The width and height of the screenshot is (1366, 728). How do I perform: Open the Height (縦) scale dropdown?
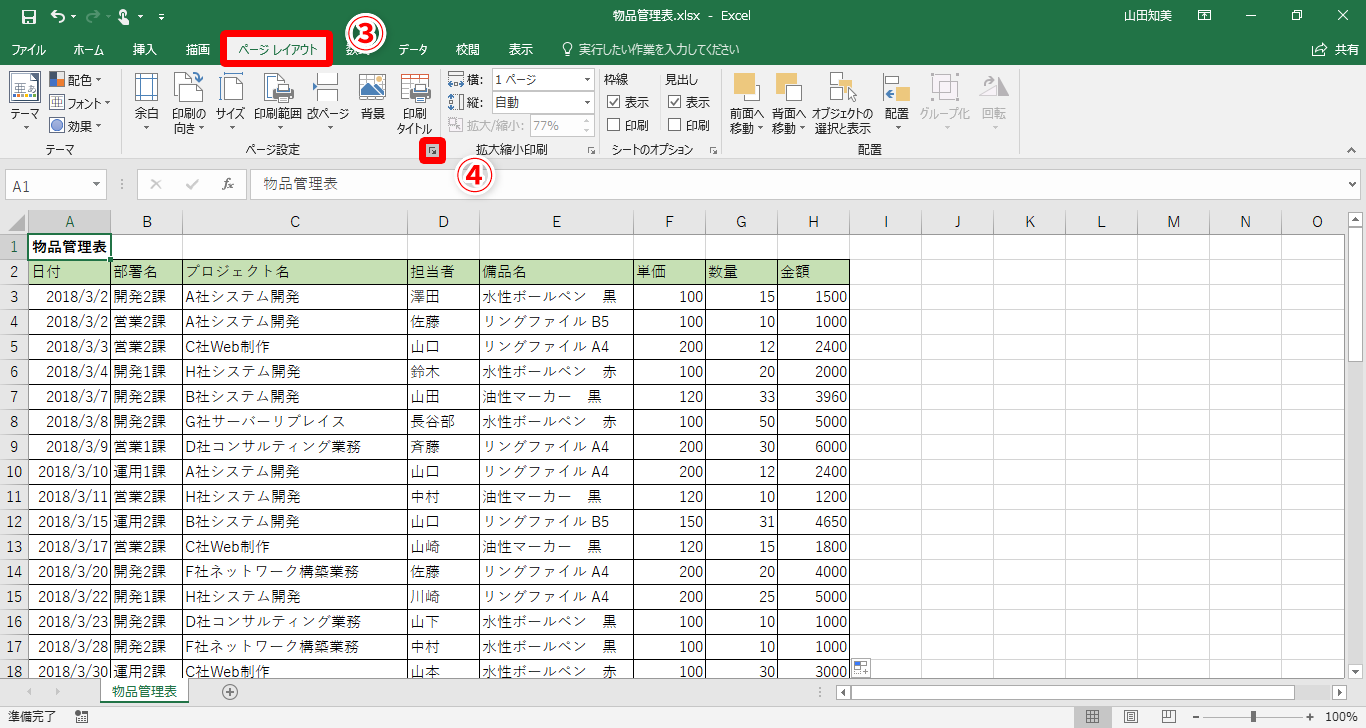pyautogui.click(x=587, y=102)
